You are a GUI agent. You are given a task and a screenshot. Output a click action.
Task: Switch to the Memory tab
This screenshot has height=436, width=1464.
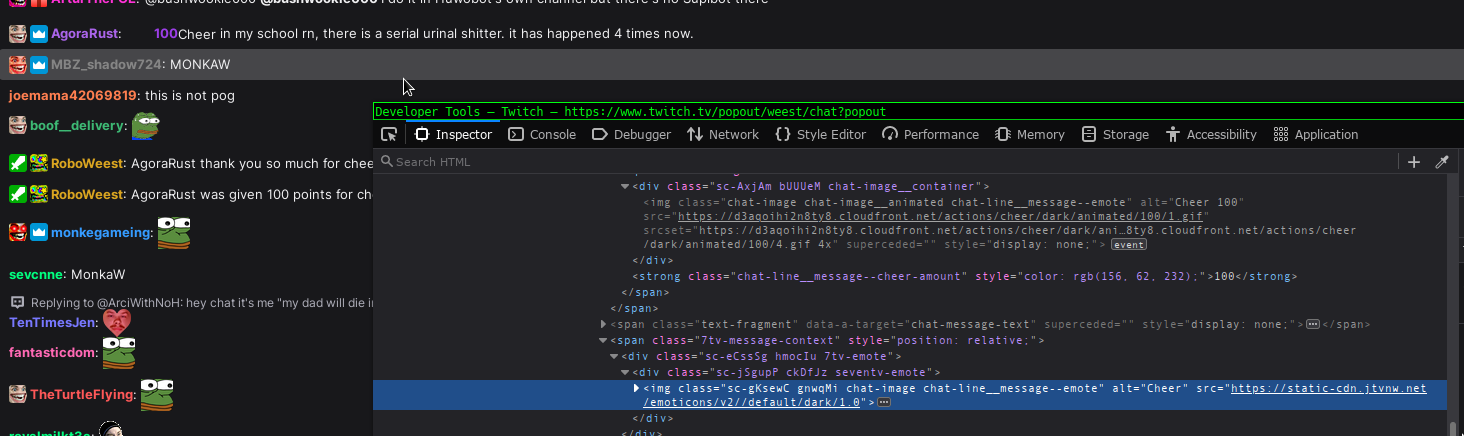(x=1030, y=134)
